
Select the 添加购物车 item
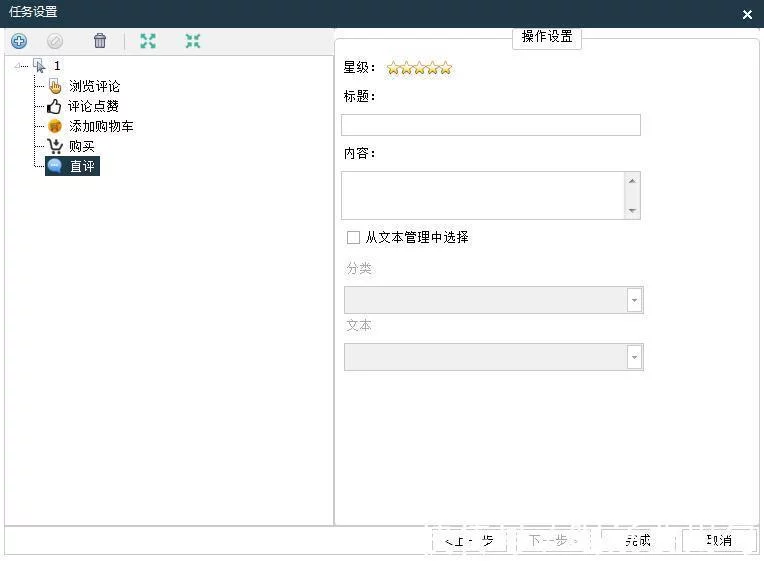101,126
